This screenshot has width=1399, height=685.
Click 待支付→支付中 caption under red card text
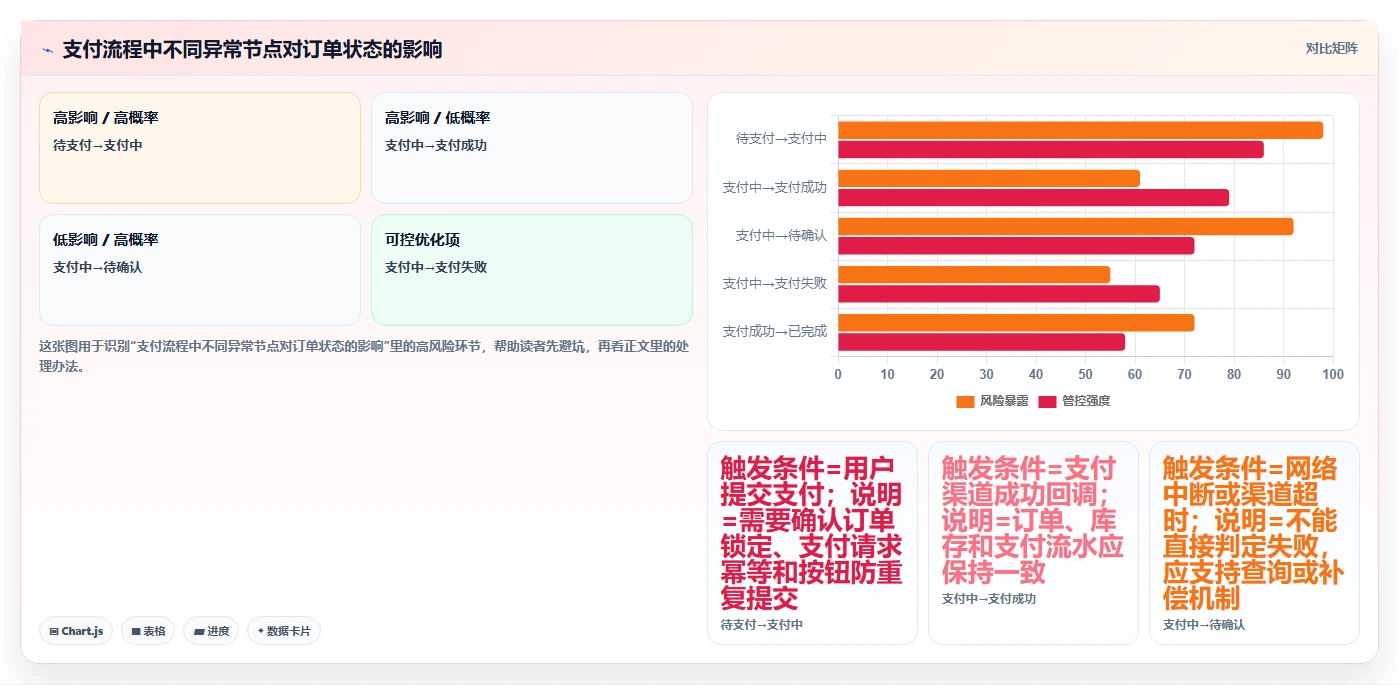coord(762,625)
